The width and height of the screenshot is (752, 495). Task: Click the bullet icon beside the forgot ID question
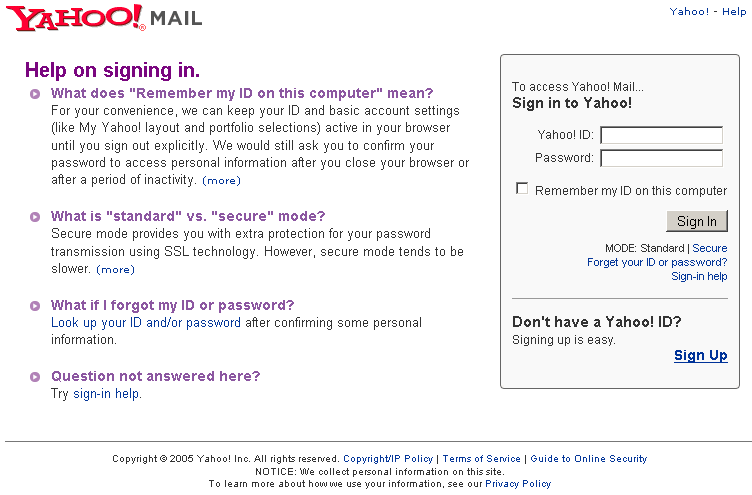(x=35, y=306)
